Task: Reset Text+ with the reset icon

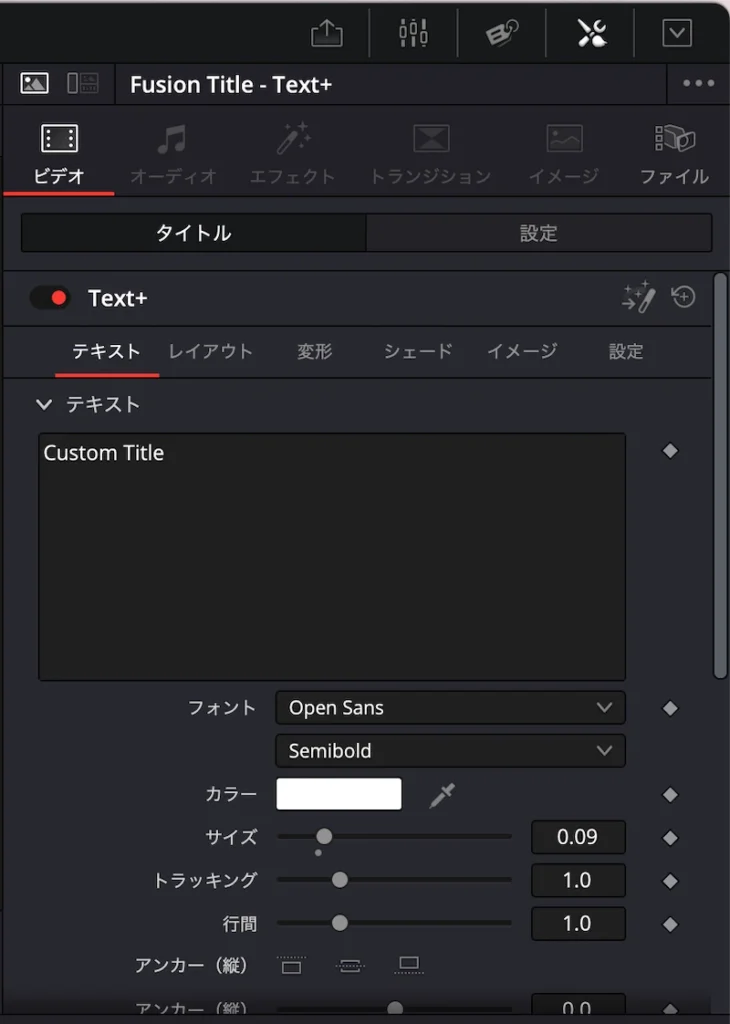Action: [x=684, y=297]
